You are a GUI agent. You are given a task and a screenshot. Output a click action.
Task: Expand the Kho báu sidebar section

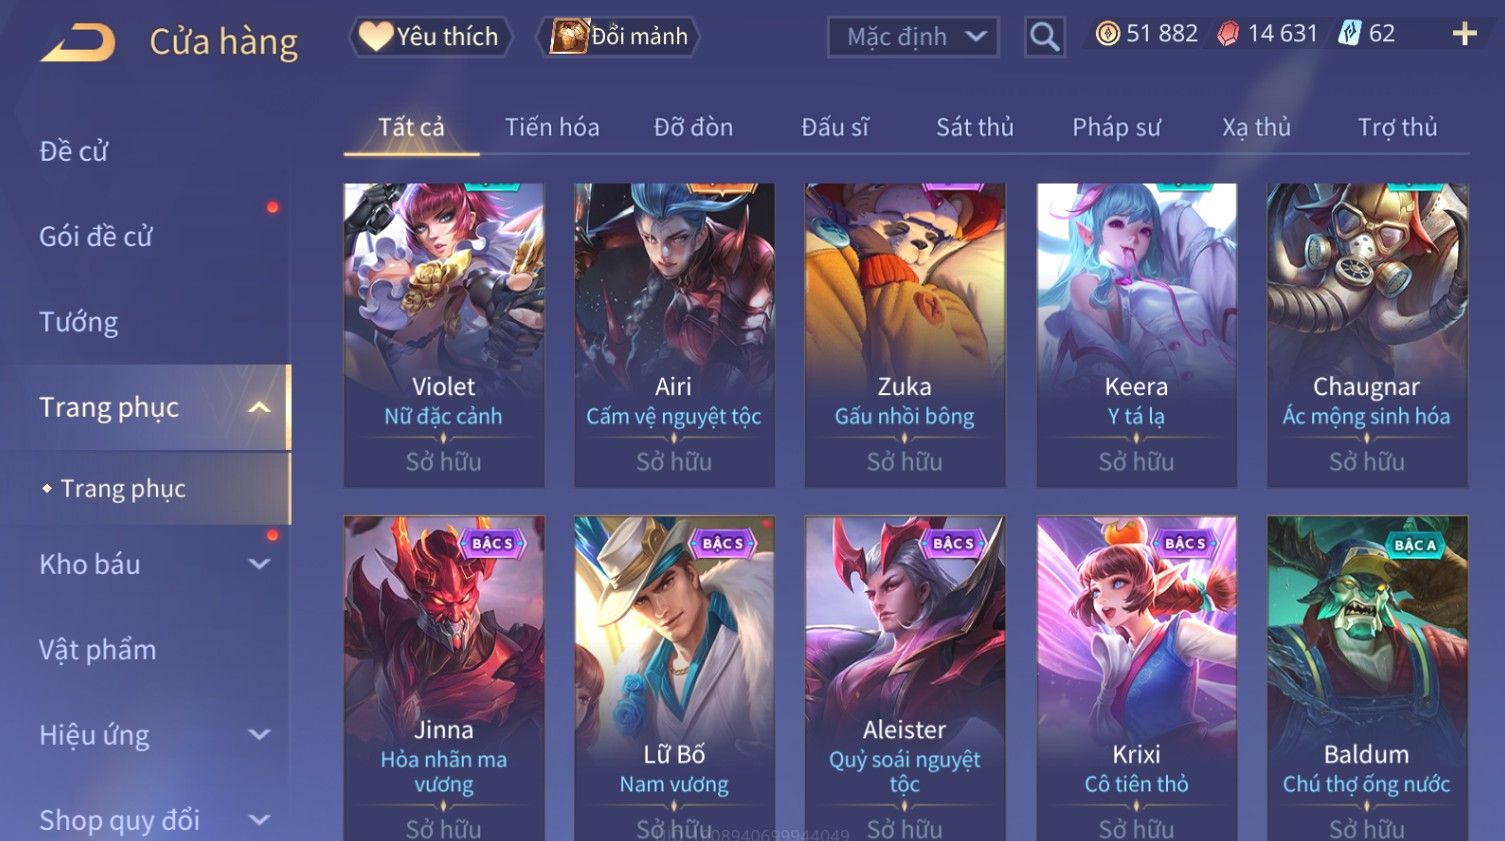coord(259,564)
